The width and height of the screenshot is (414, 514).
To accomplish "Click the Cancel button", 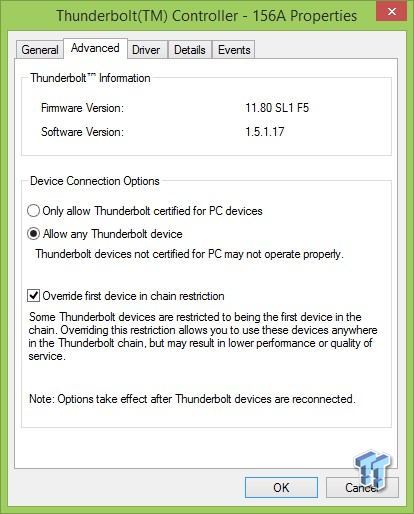I will pyautogui.click(x=362, y=488).
